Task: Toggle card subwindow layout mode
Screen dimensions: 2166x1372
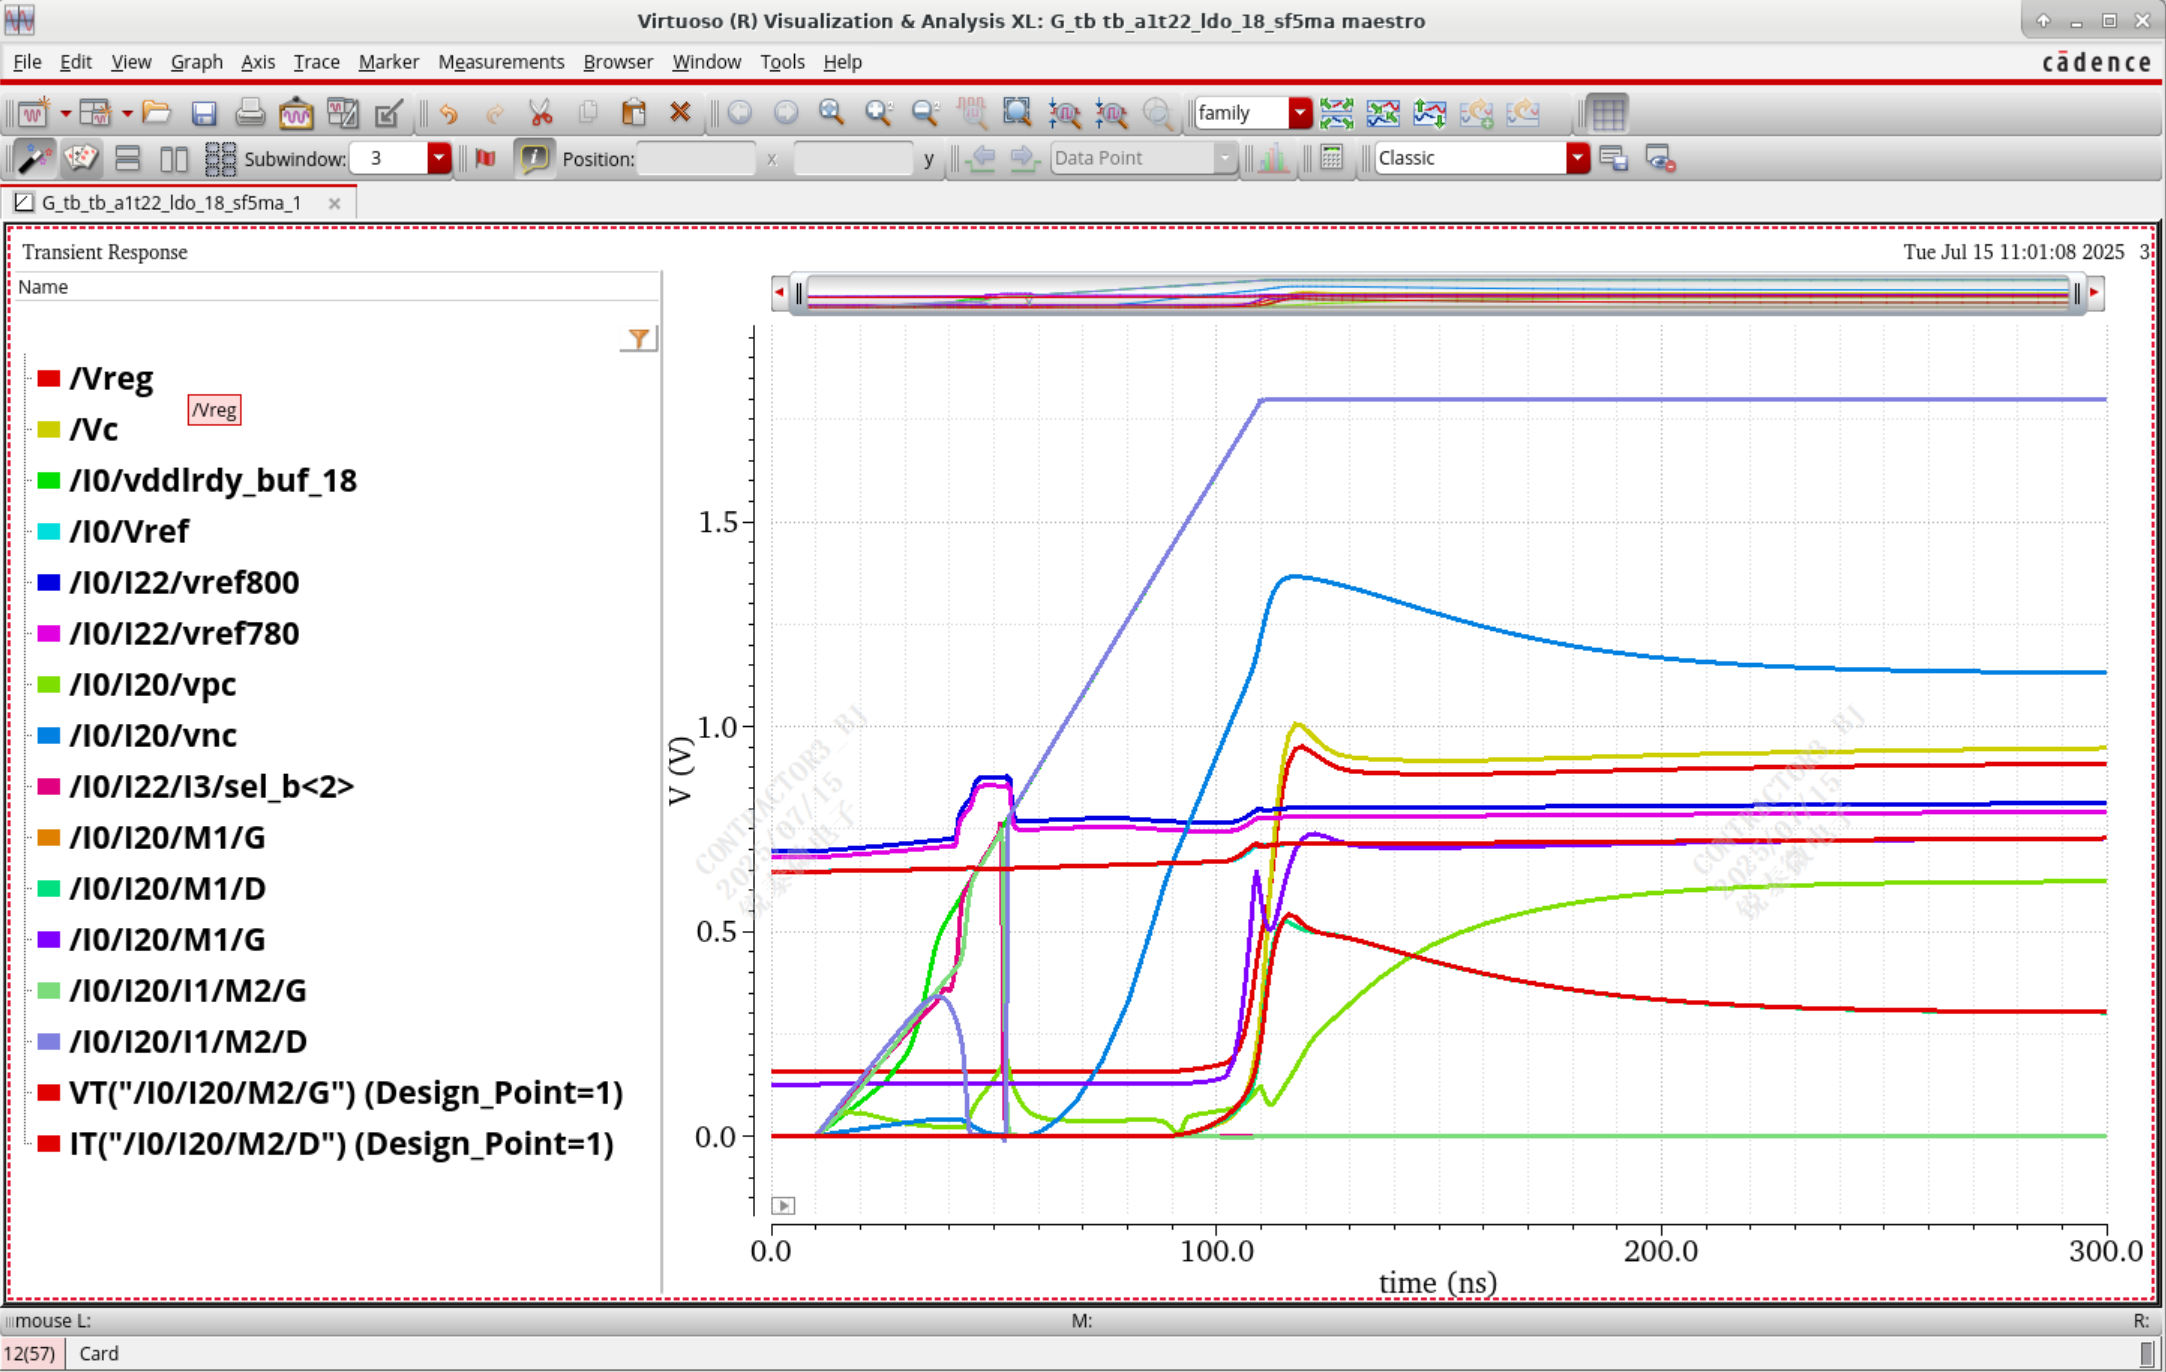Action: 80,158
